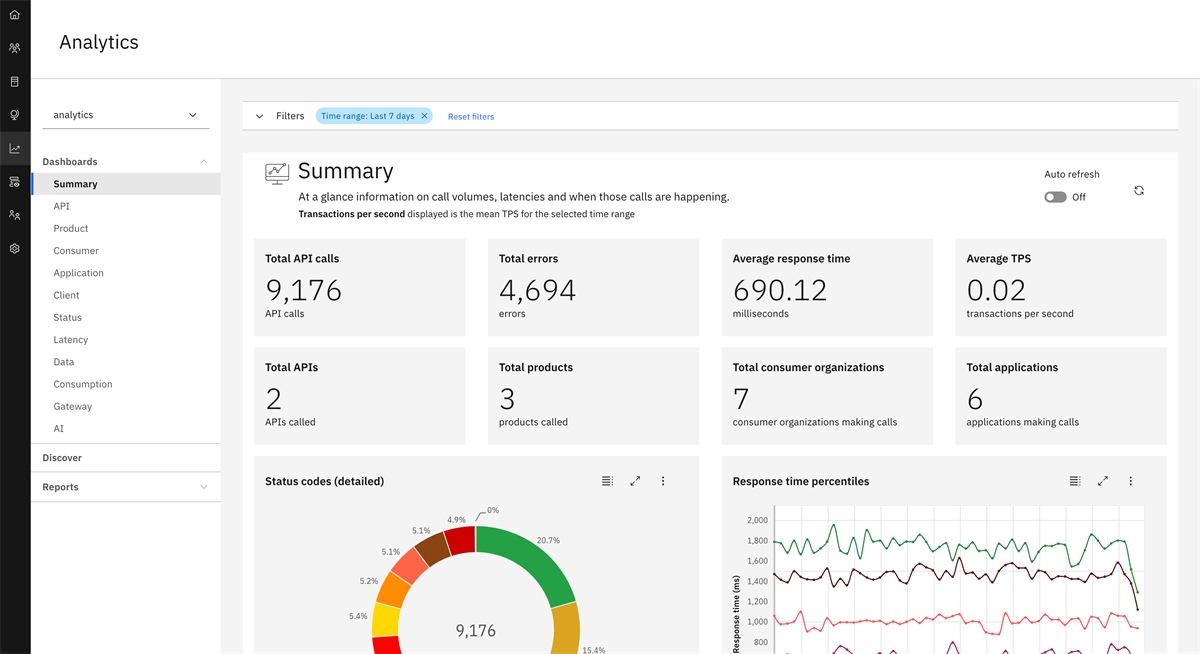The width and height of the screenshot is (1200, 654).
Task: Expand Response time percentiles chart to fullscreen
Action: pos(1103,481)
